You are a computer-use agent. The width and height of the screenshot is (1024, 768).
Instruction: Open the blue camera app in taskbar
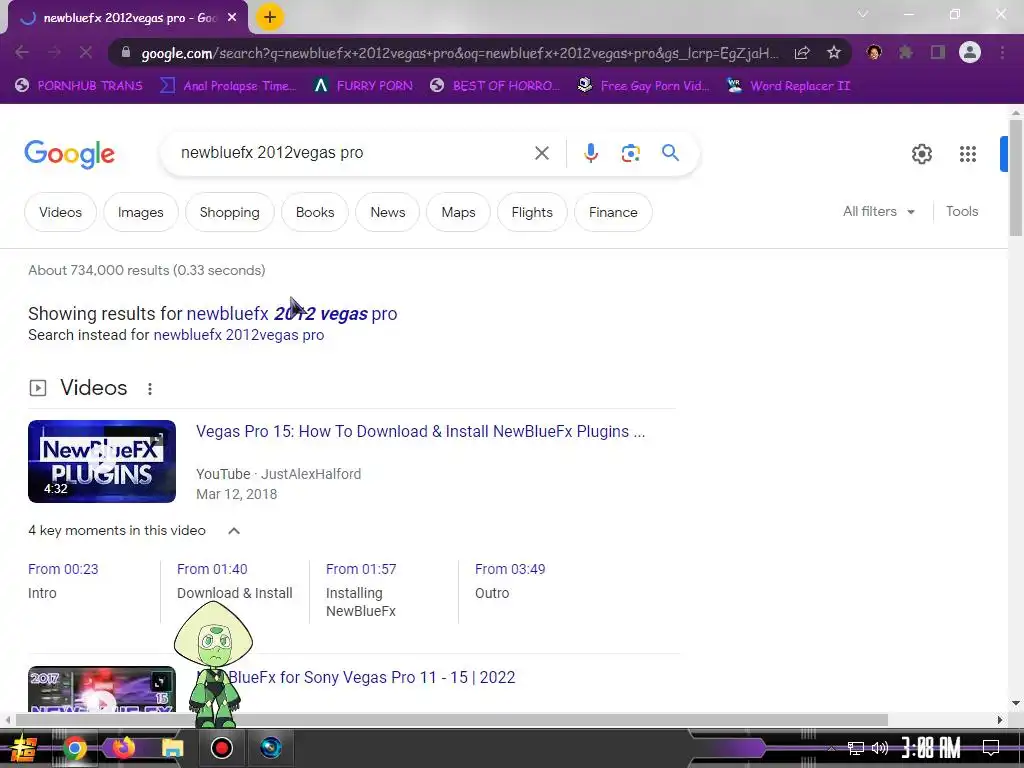click(x=270, y=748)
